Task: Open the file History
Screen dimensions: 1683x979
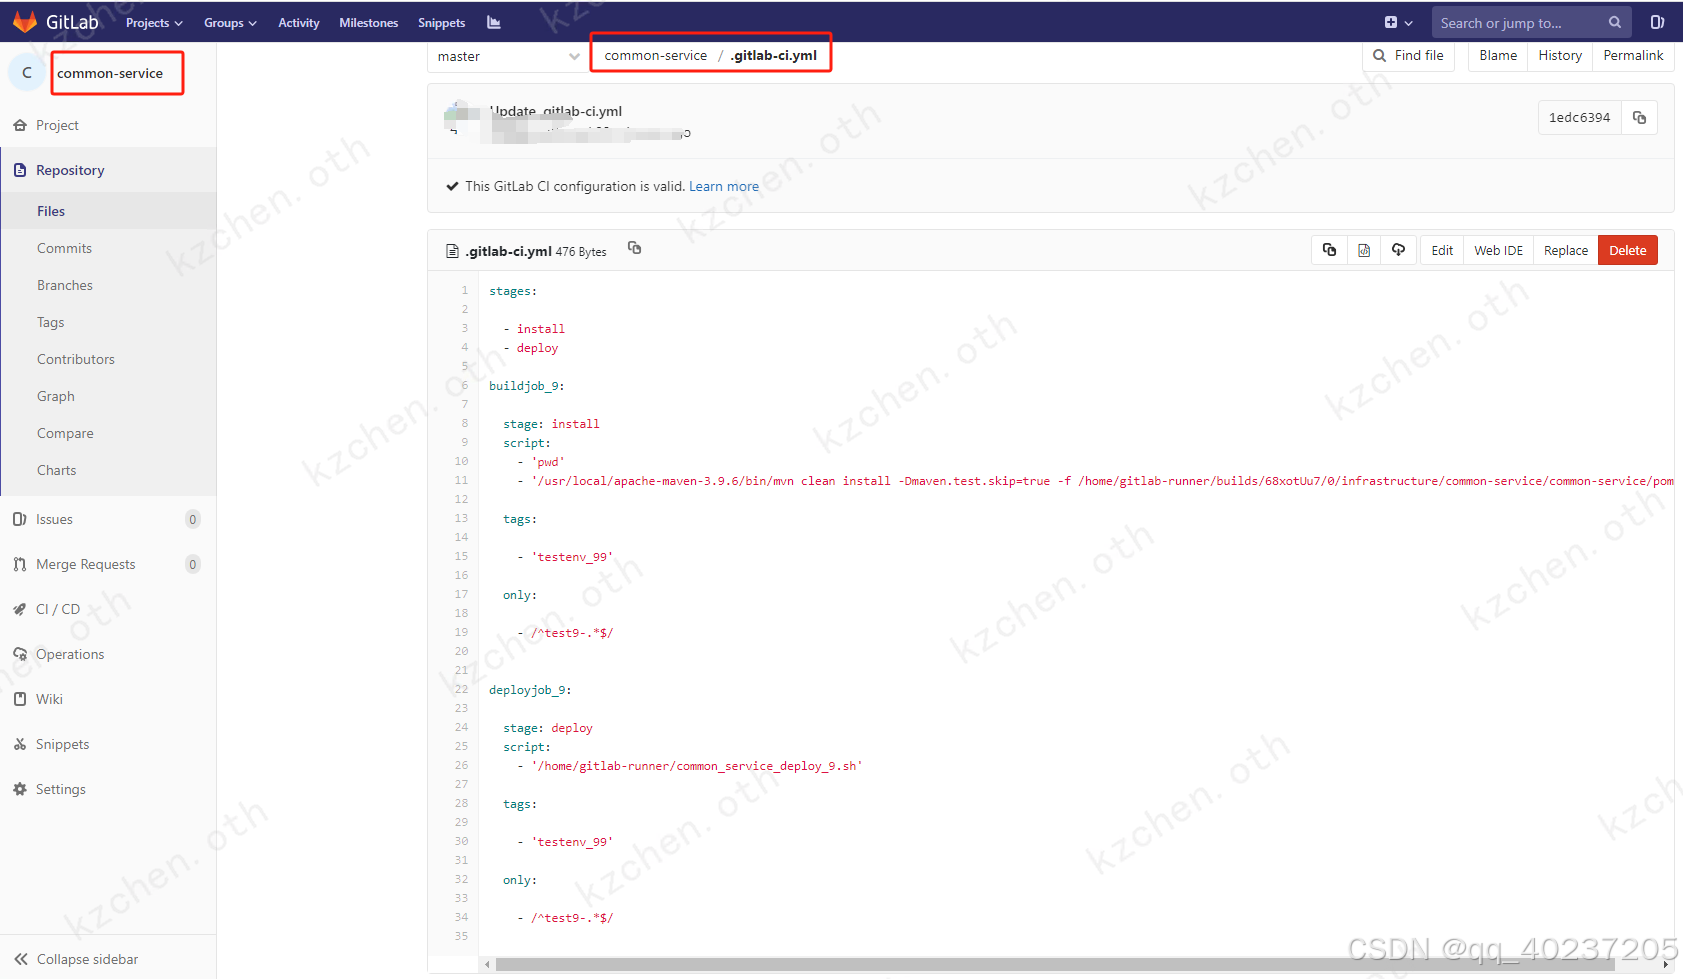Action: pyautogui.click(x=1559, y=55)
